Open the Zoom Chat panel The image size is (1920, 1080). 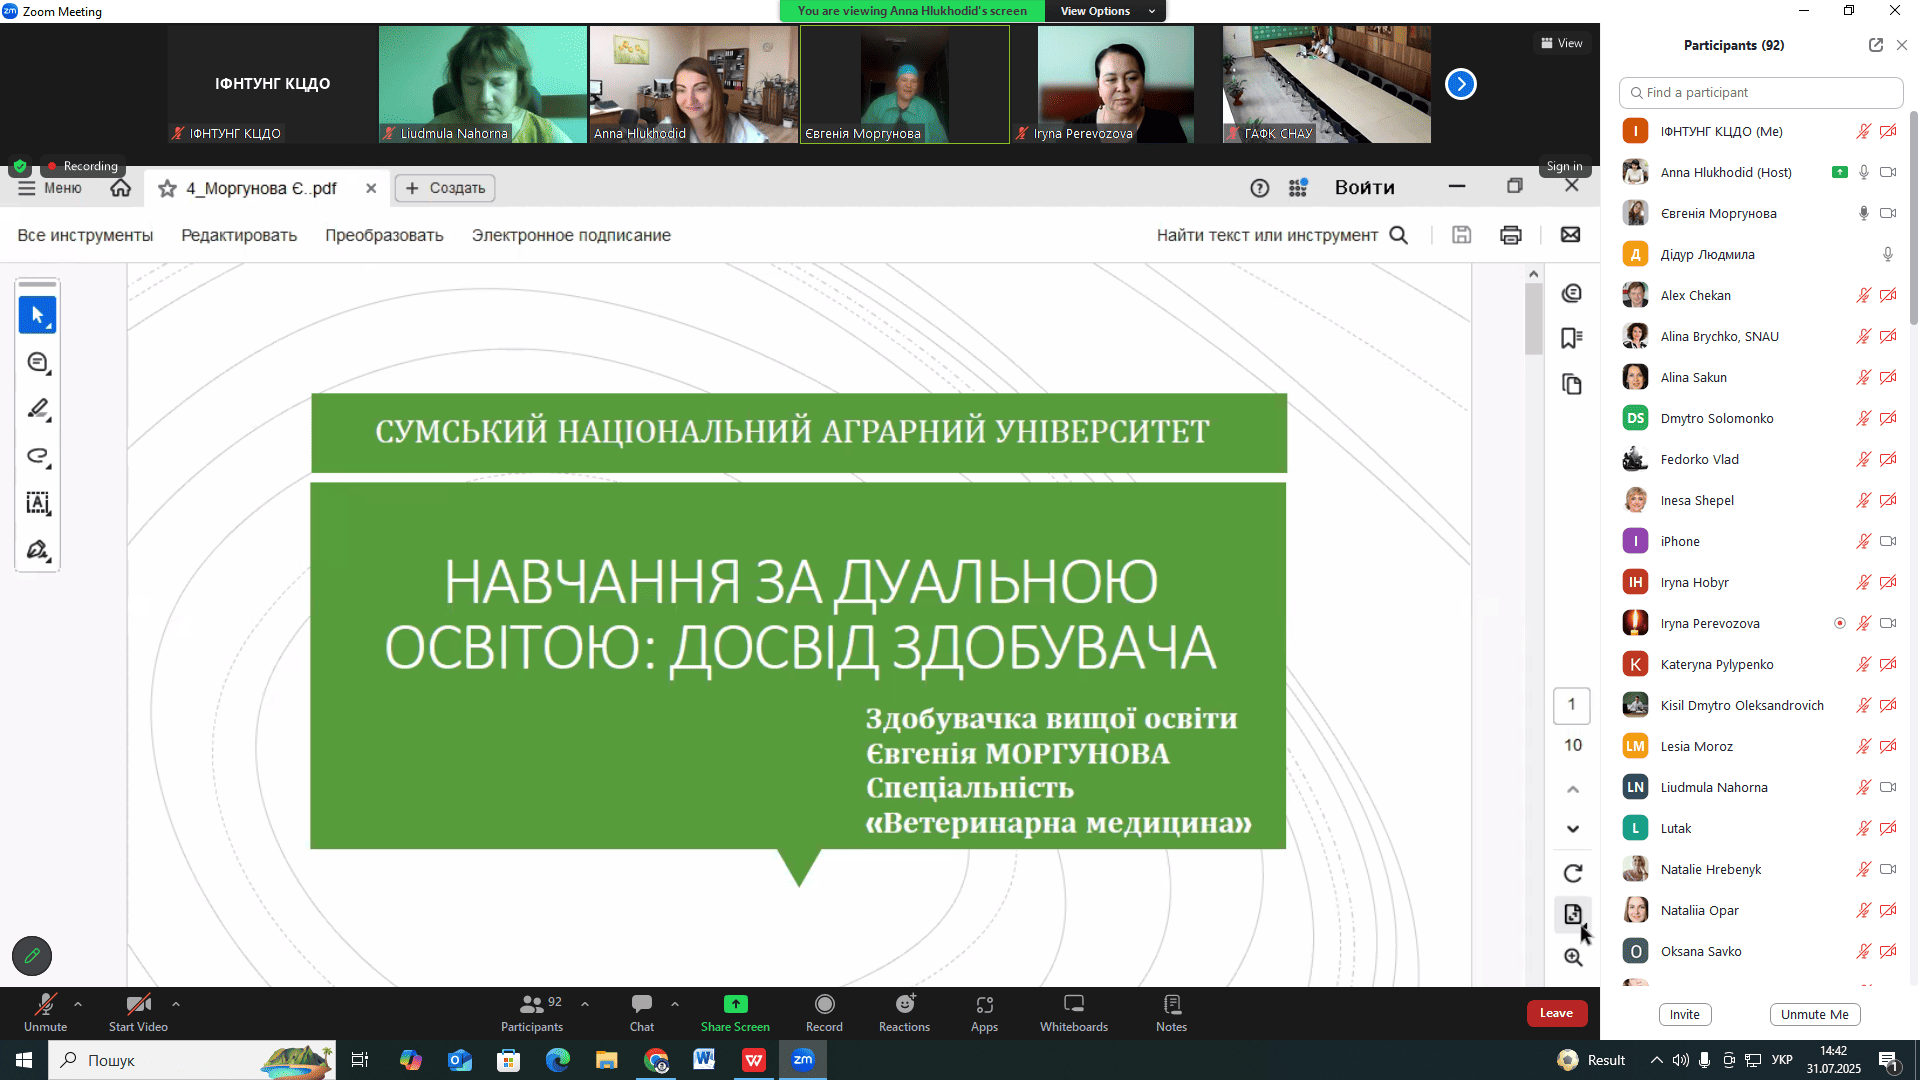click(642, 1013)
